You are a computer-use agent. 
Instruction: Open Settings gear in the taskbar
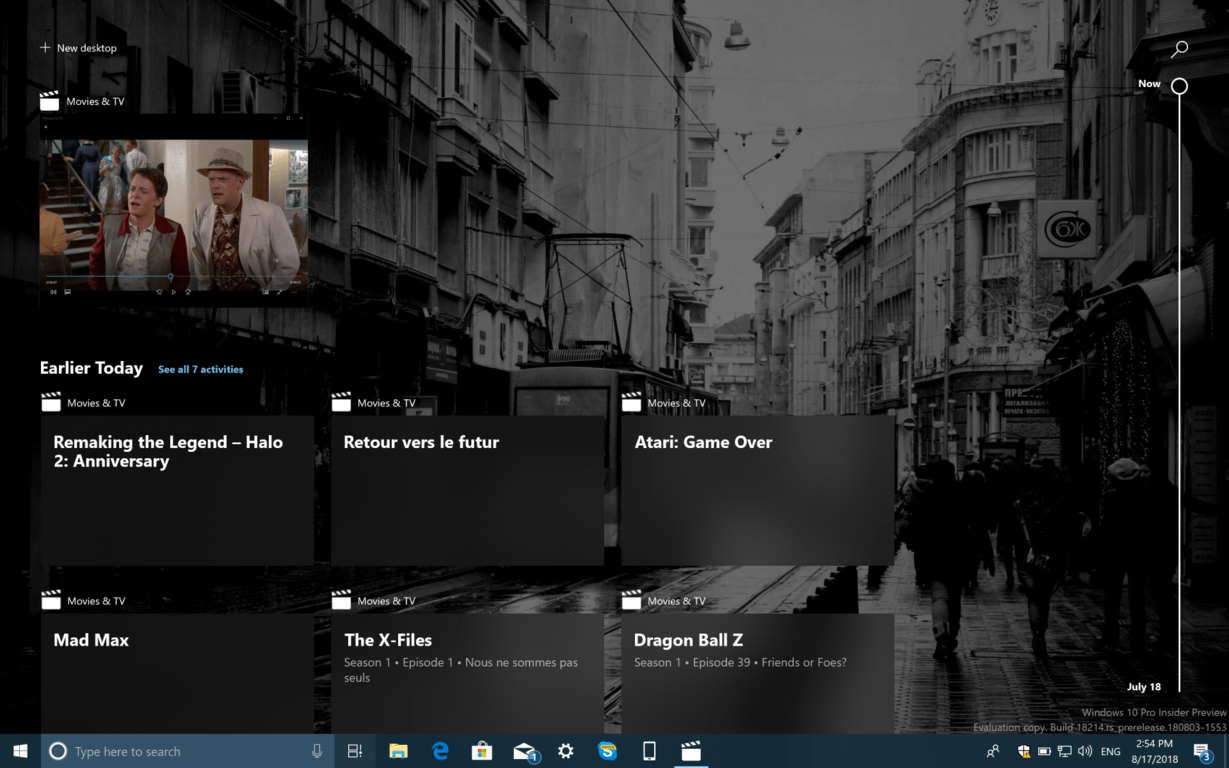pos(566,751)
